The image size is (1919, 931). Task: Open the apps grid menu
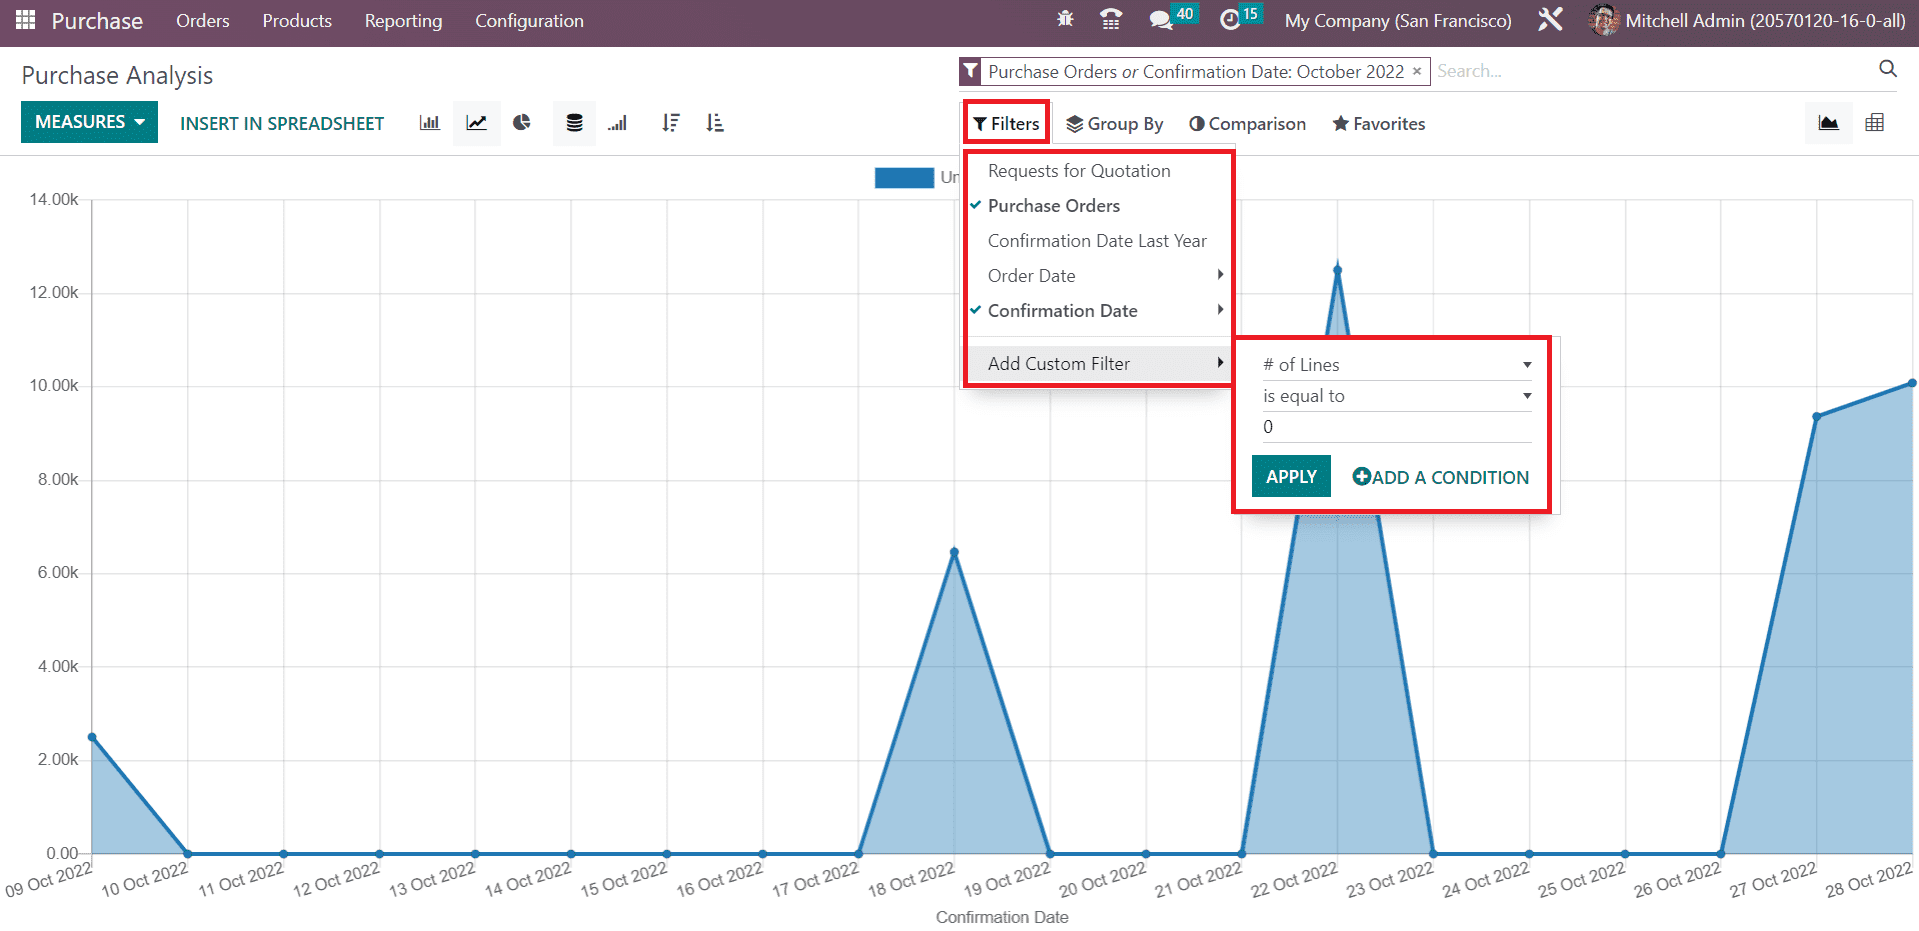25,20
